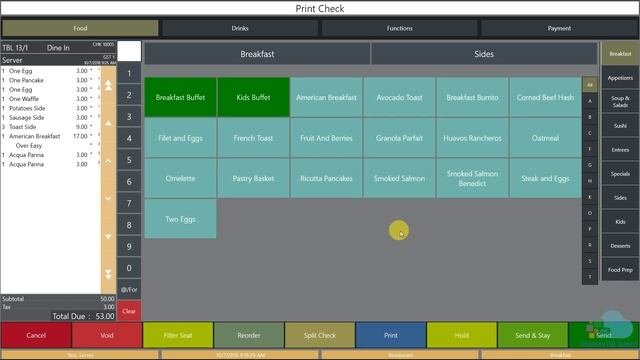The width and height of the screenshot is (640, 360).
Task: Filter items by letter O
Action: click(590, 213)
